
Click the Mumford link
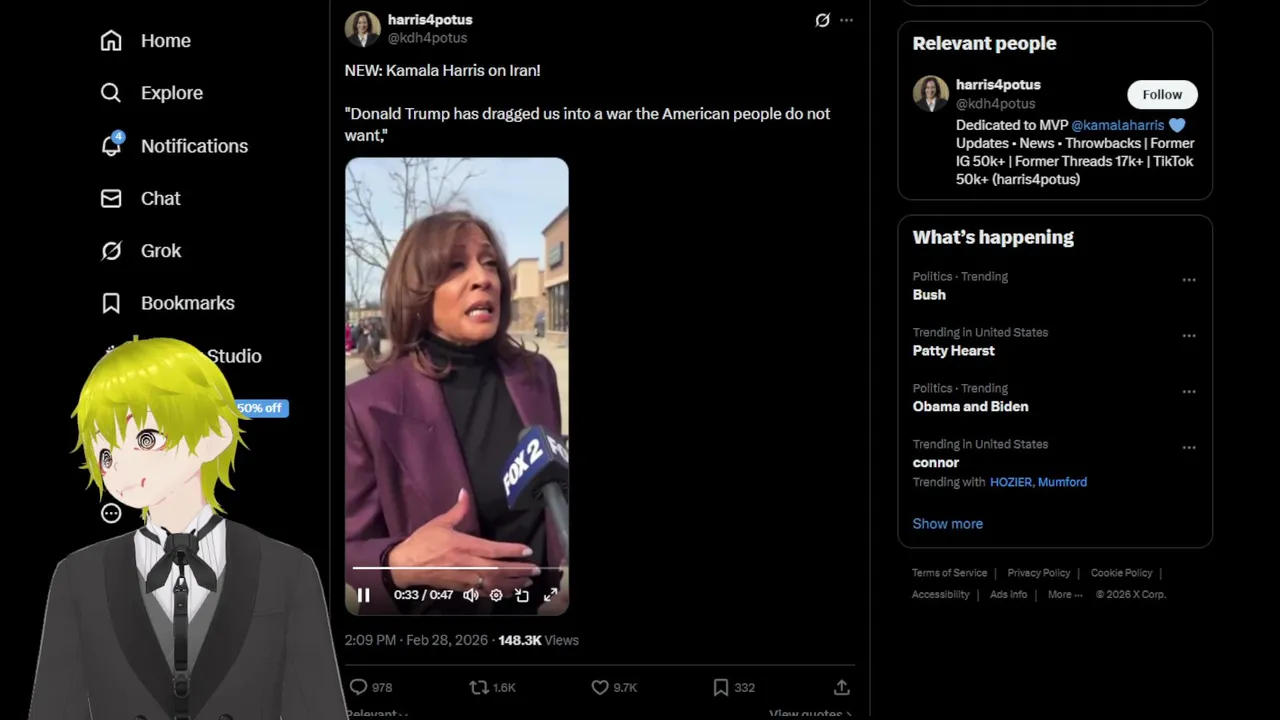click(1062, 482)
